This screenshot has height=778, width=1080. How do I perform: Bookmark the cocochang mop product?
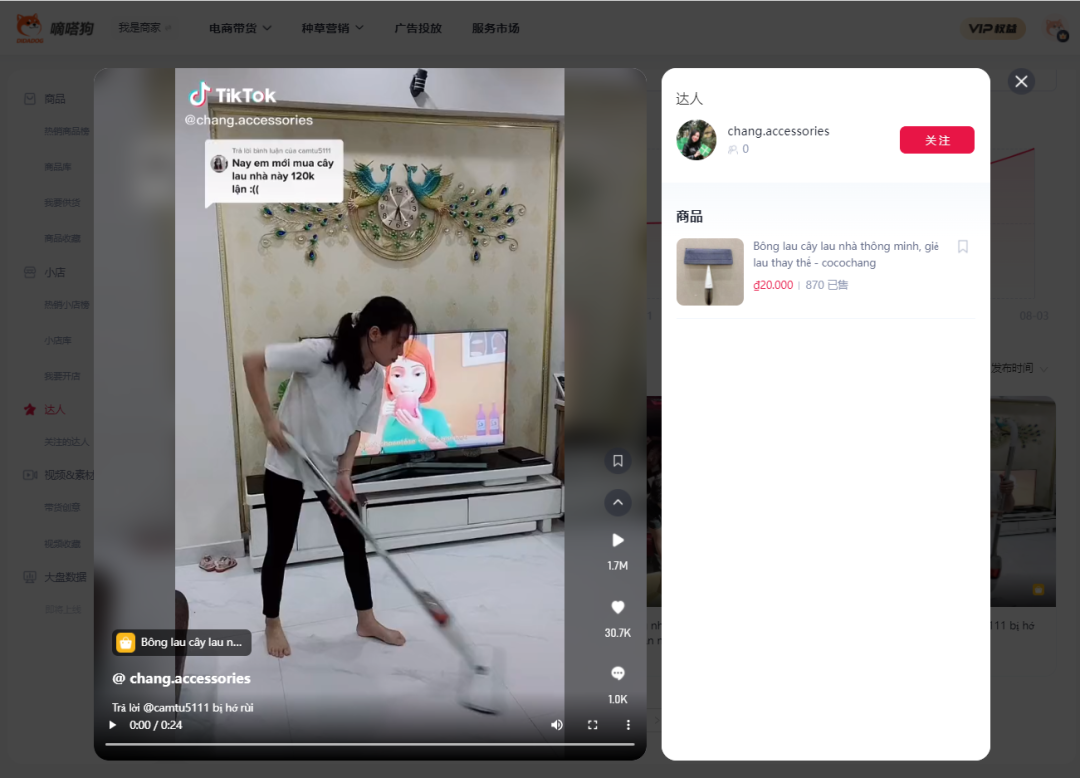coord(962,247)
